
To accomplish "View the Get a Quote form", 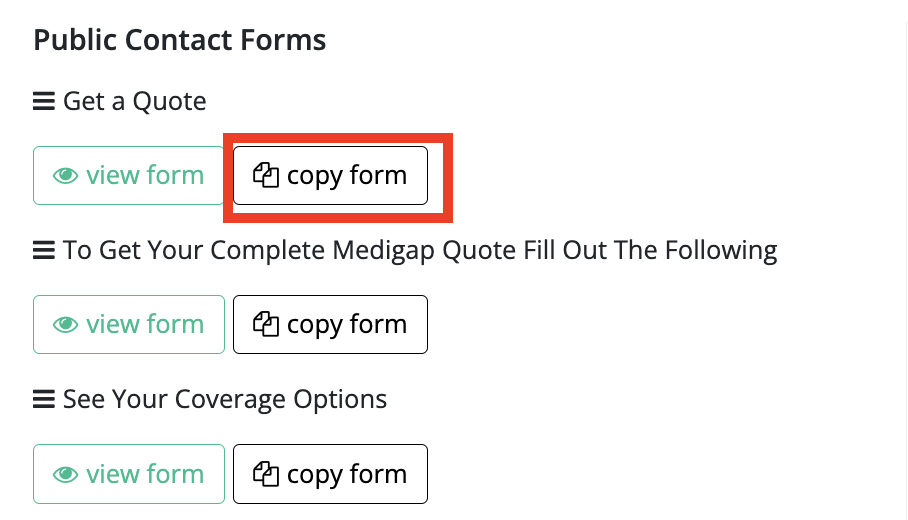I will (129, 175).
